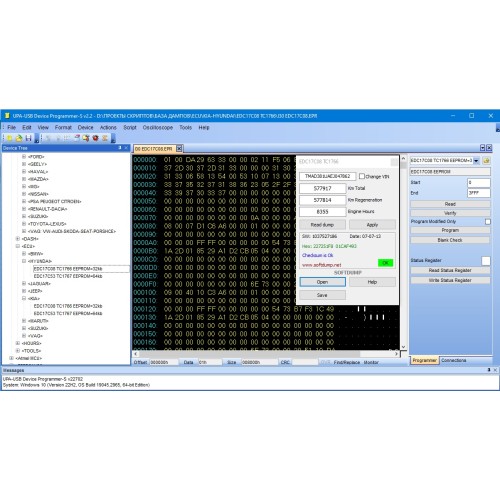Screen dimensions: 500x500
Task: Toggle Program Modified Only checkbox
Action: point(488,222)
